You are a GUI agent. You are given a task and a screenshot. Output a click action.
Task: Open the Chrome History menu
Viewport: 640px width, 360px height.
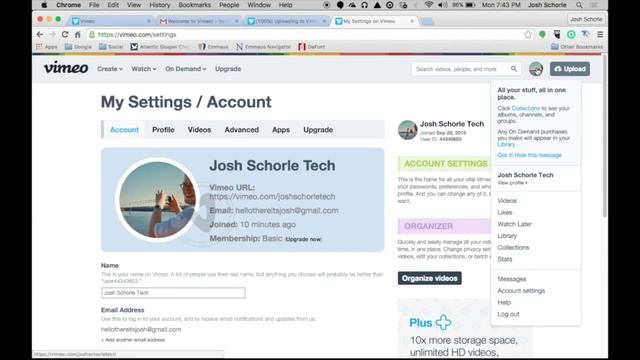(160, 5)
